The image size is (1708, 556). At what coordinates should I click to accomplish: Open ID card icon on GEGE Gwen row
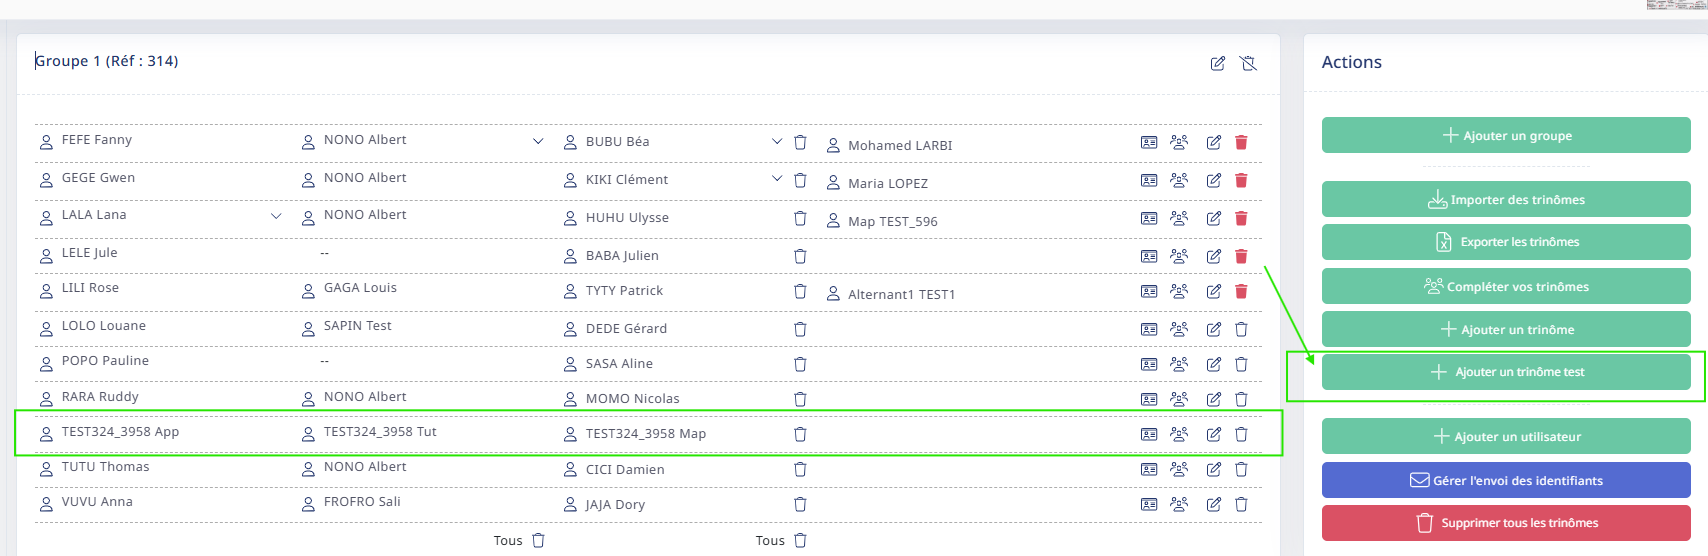click(x=1149, y=180)
